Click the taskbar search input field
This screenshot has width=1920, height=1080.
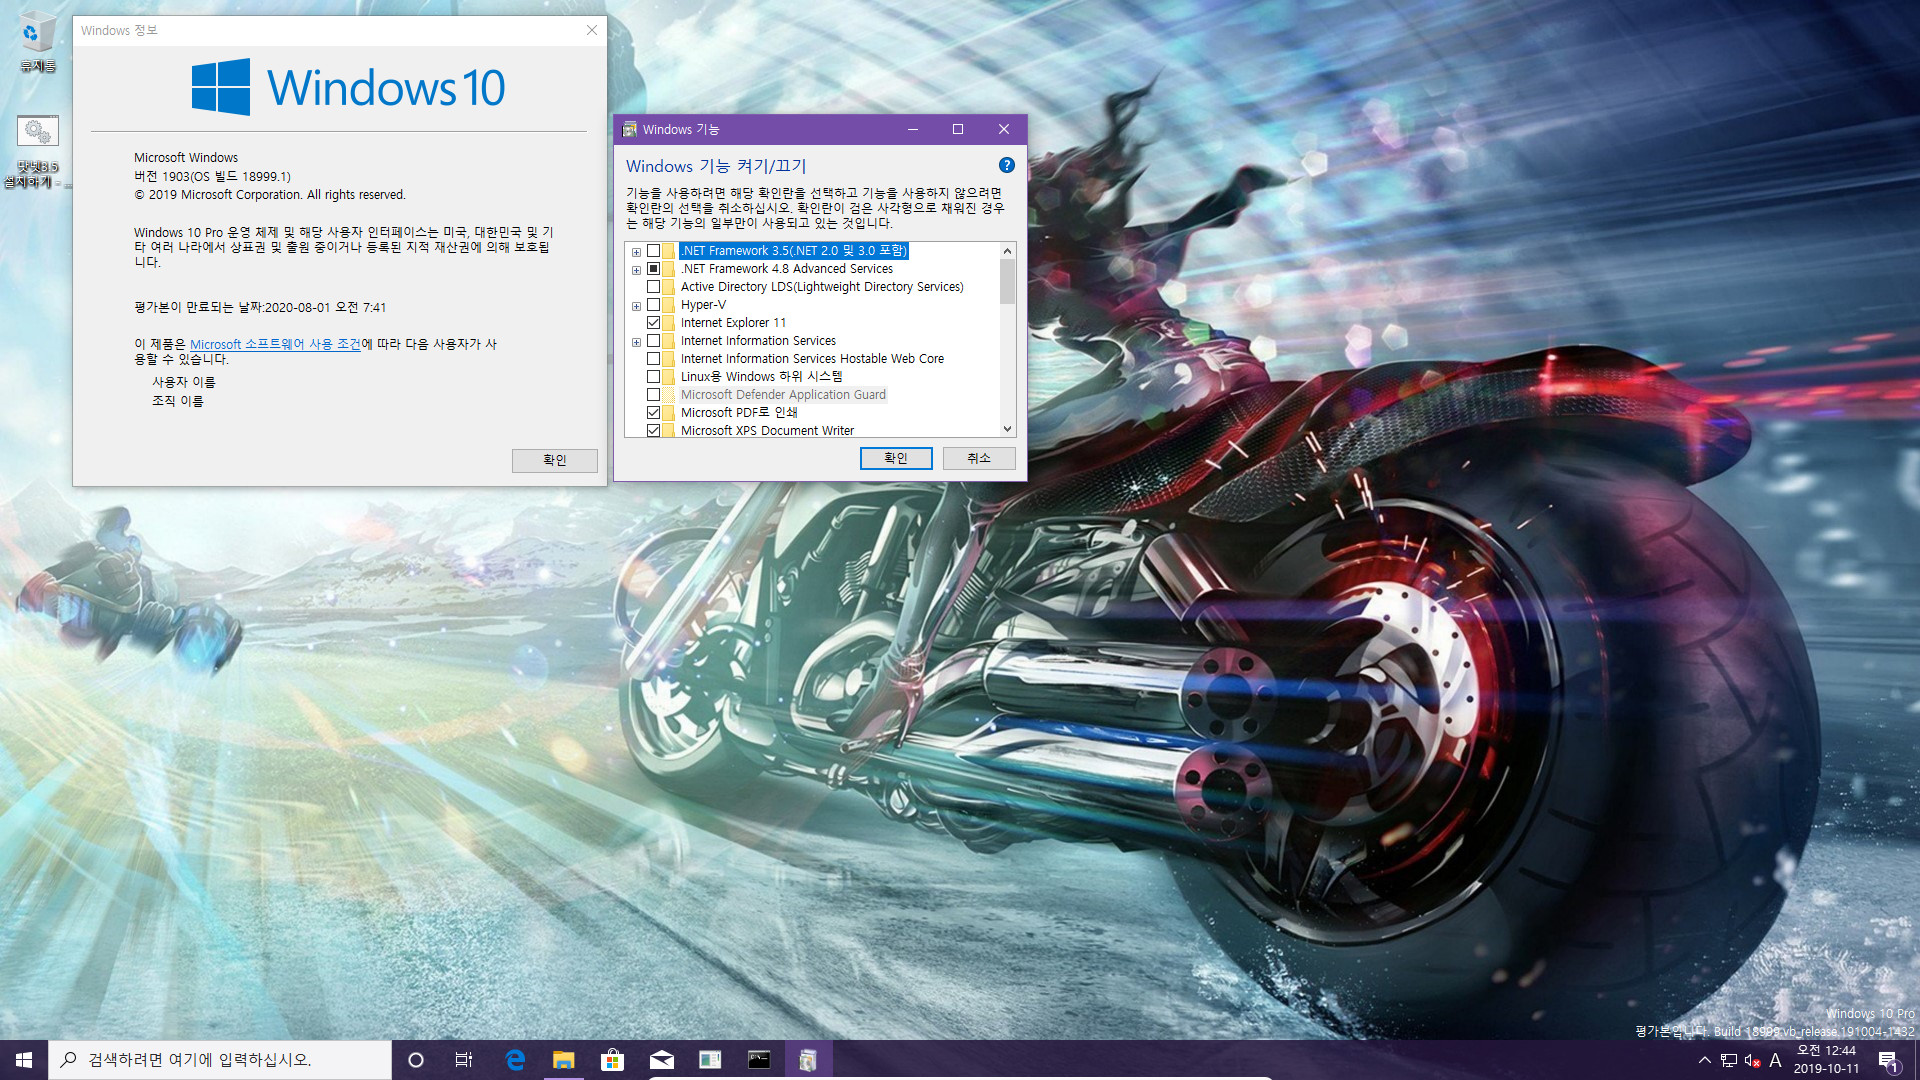[220, 1059]
